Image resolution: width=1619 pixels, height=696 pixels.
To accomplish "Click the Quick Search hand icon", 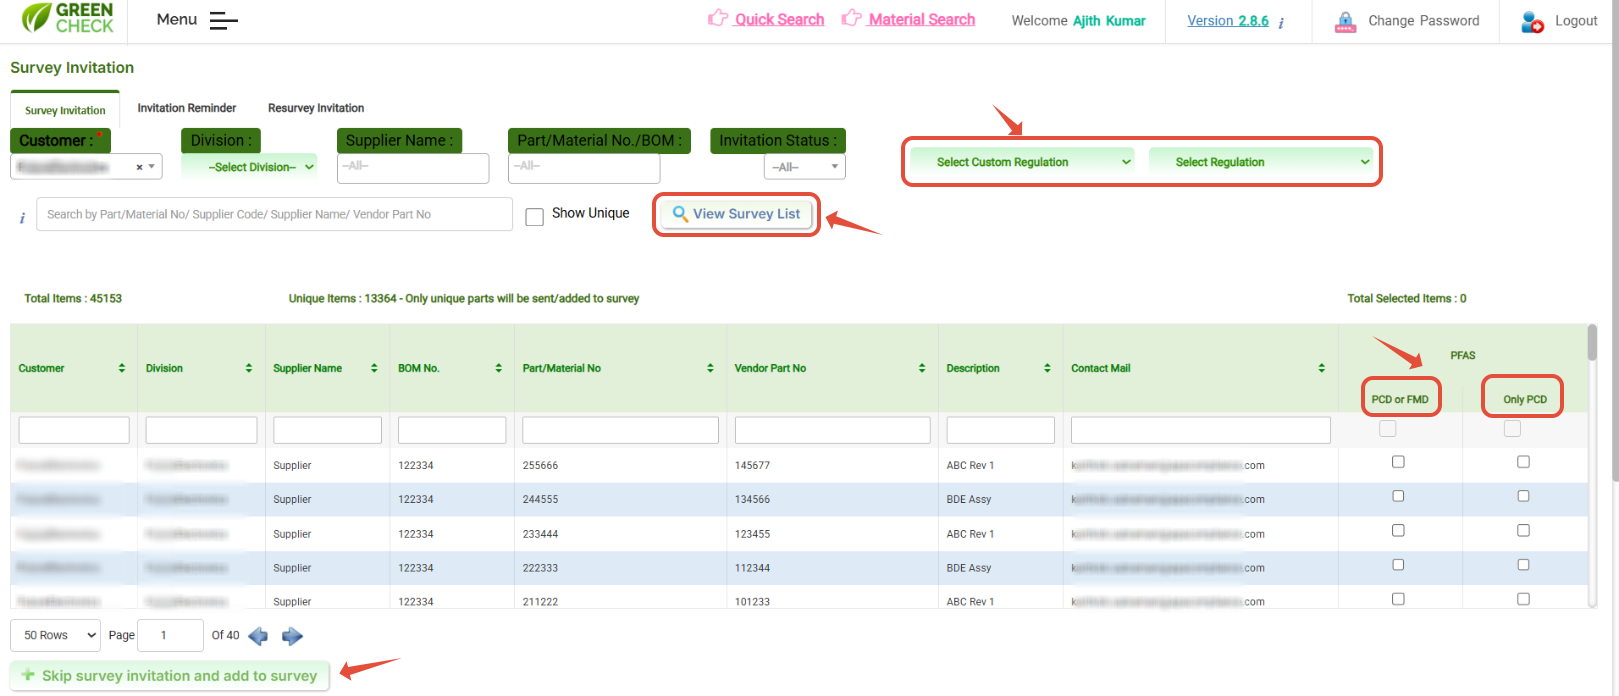I will click(717, 18).
